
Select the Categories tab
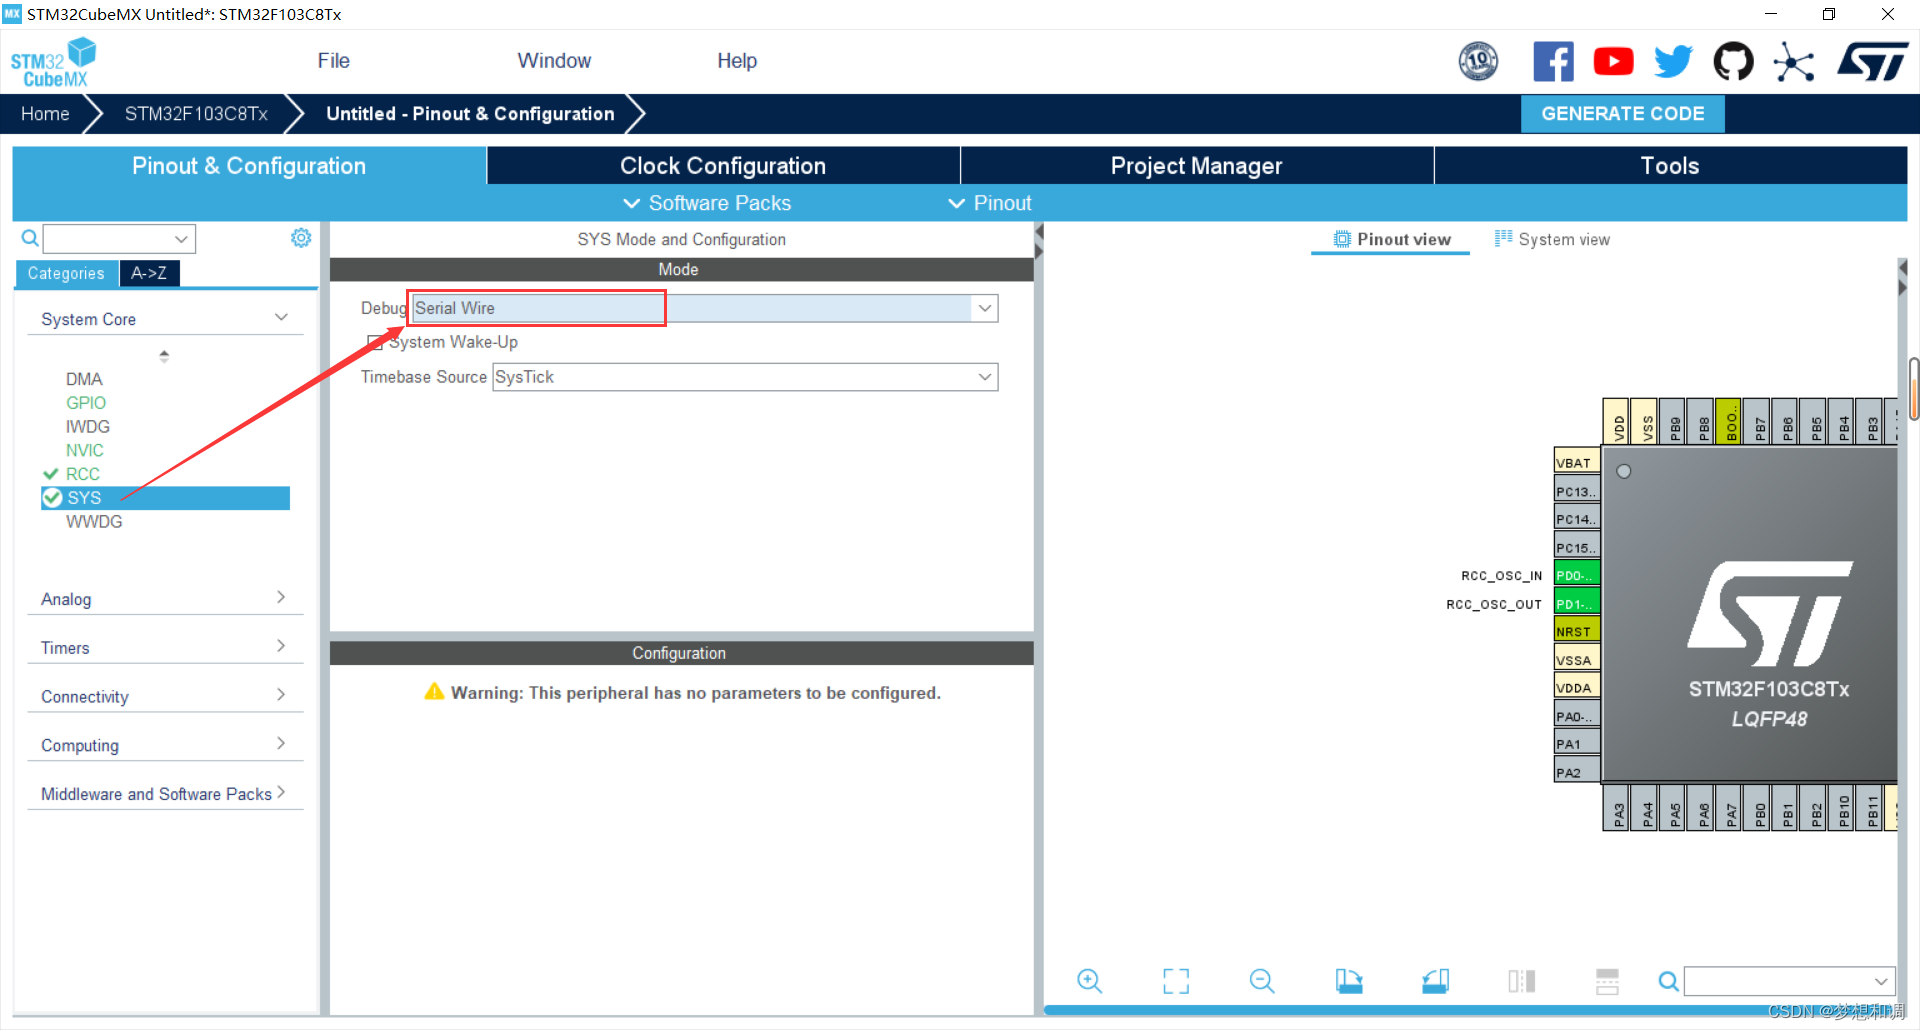pos(66,273)
